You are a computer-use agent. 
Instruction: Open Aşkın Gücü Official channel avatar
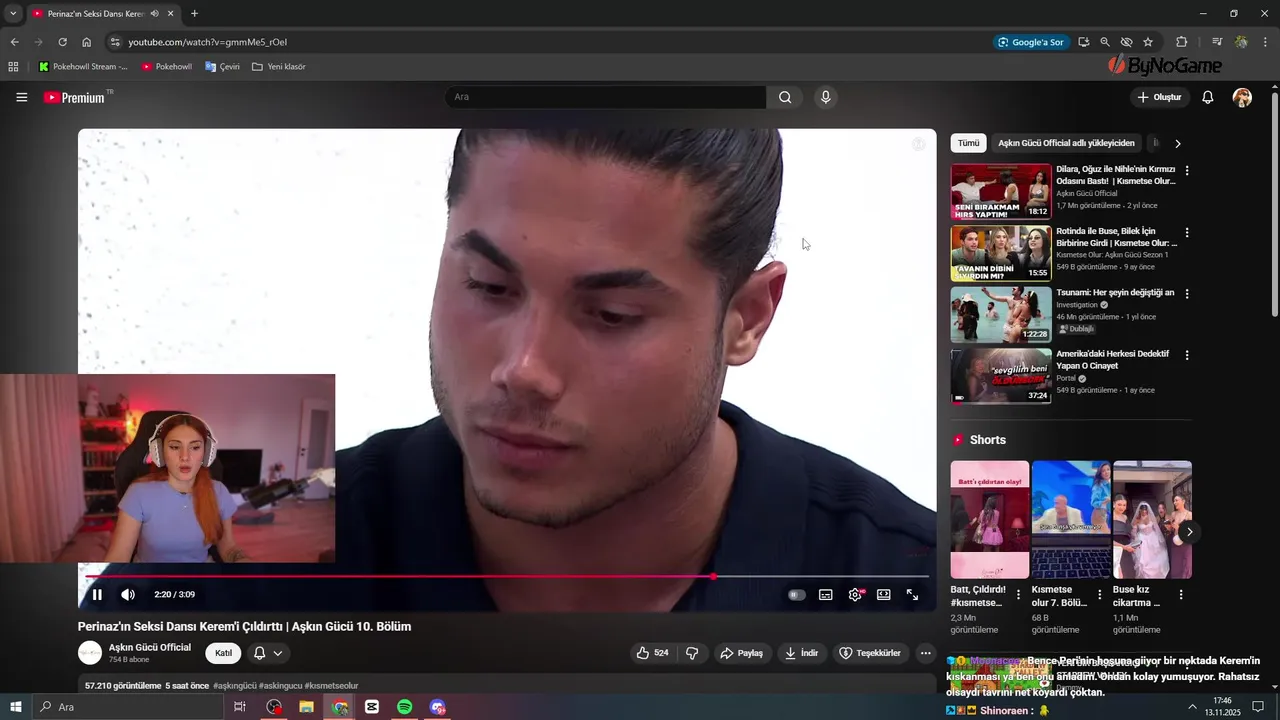coord(90,653)
